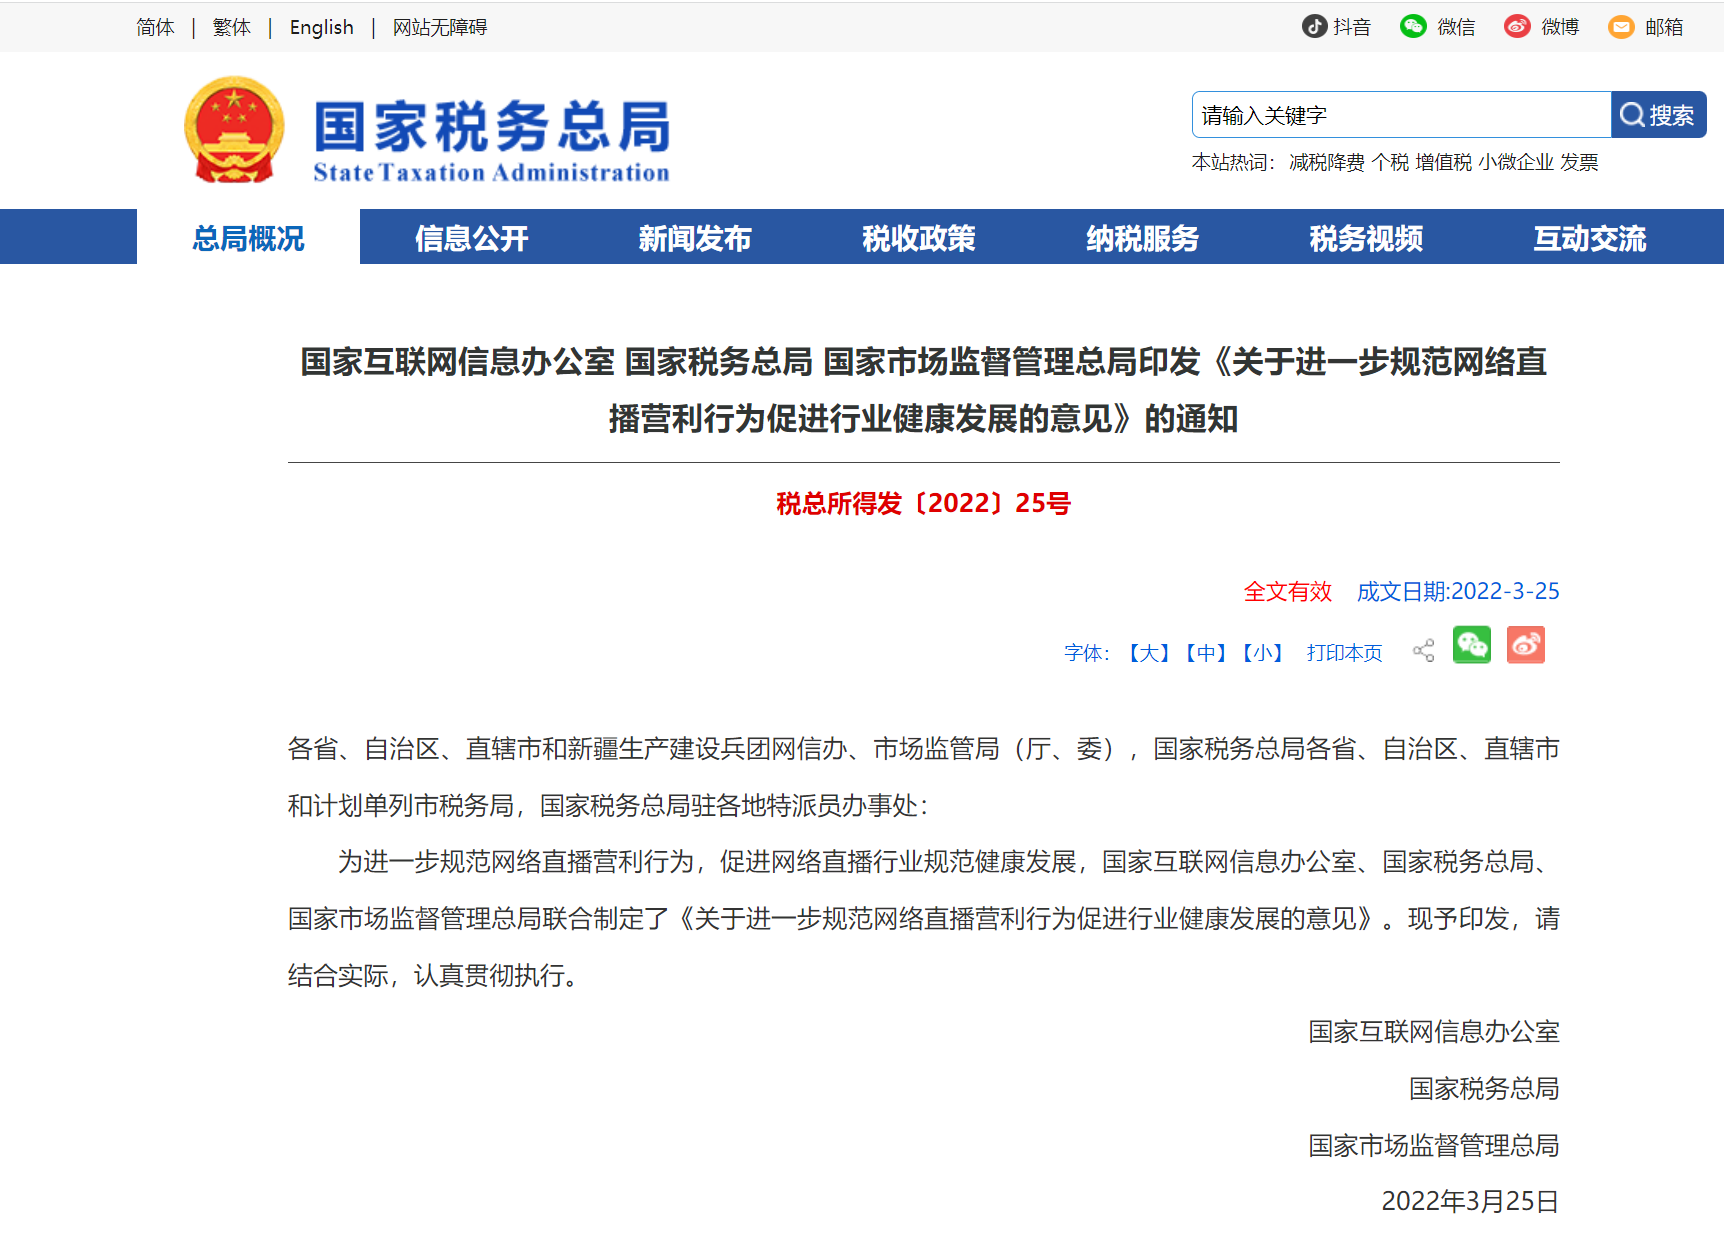Set font size to small 【小】

[x=1262, y=653]
